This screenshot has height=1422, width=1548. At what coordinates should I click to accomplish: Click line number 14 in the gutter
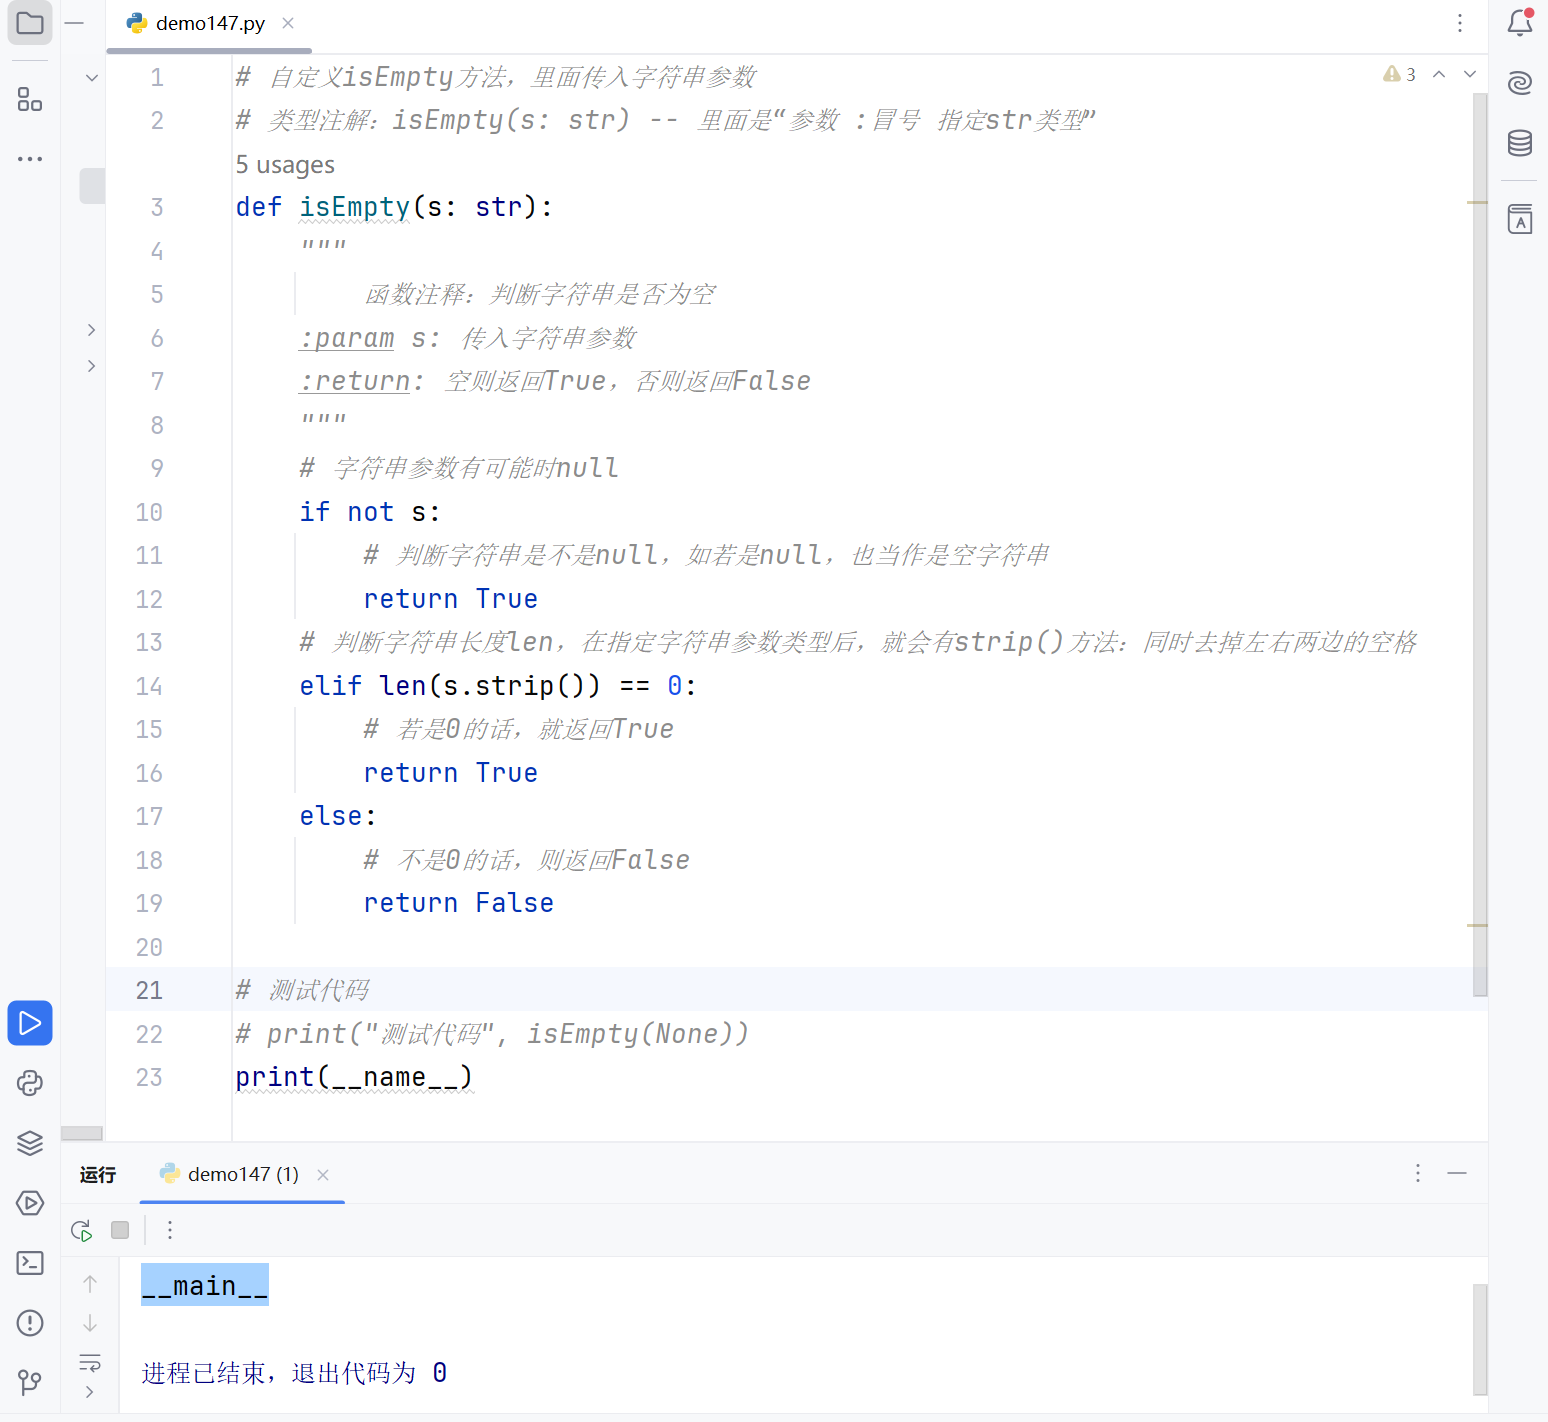pos(149,686)
